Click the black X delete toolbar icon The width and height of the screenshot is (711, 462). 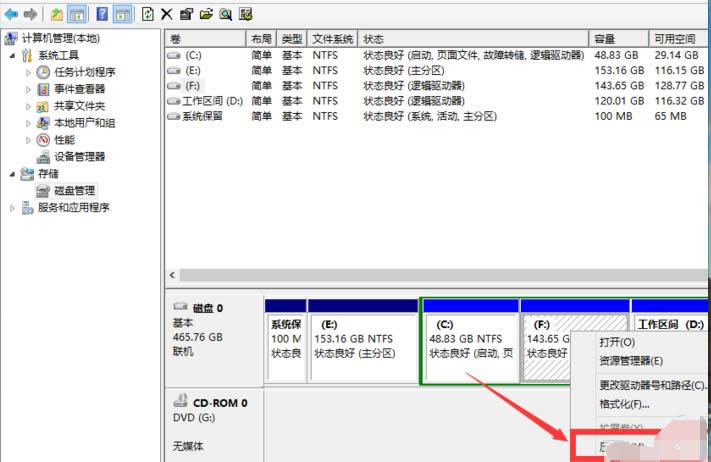pos(167,14)
